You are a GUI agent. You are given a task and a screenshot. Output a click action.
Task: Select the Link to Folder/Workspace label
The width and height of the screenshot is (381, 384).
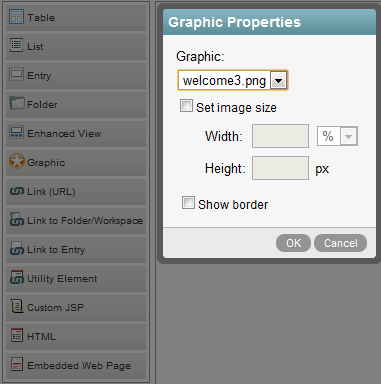coord(85,221)
